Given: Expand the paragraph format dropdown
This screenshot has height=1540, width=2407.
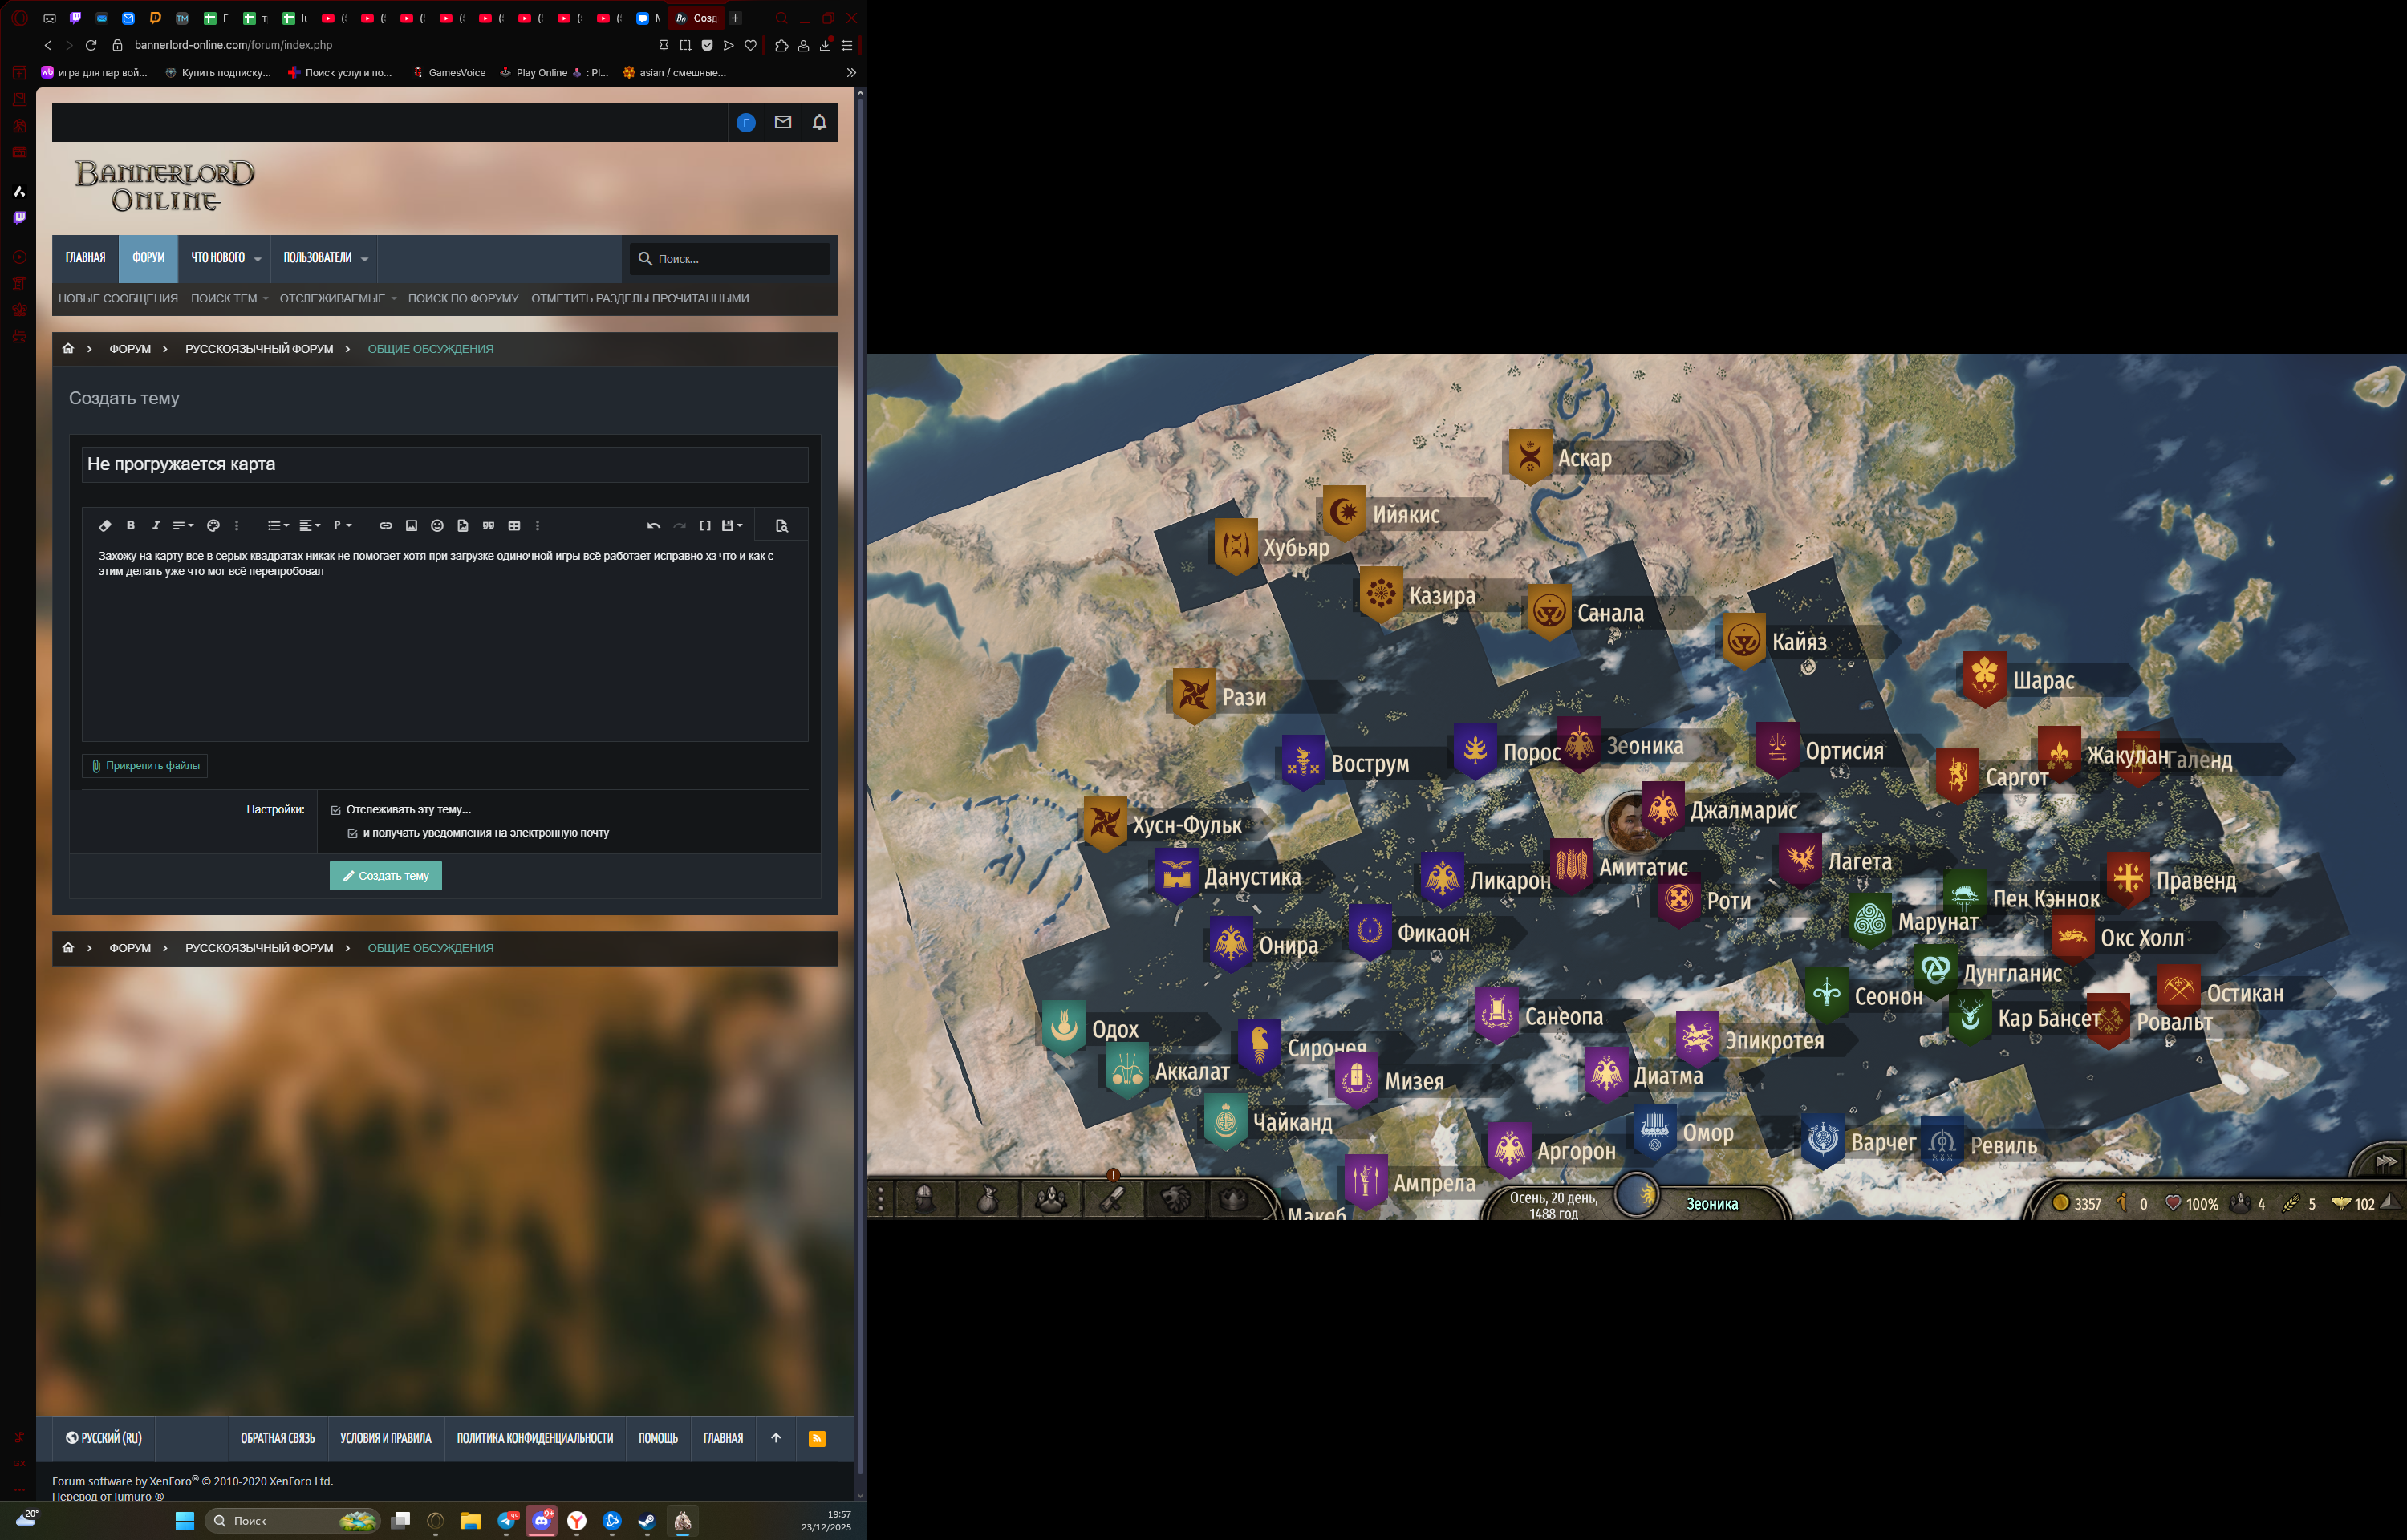Looking at the screenshot, I should coord(342,525).
